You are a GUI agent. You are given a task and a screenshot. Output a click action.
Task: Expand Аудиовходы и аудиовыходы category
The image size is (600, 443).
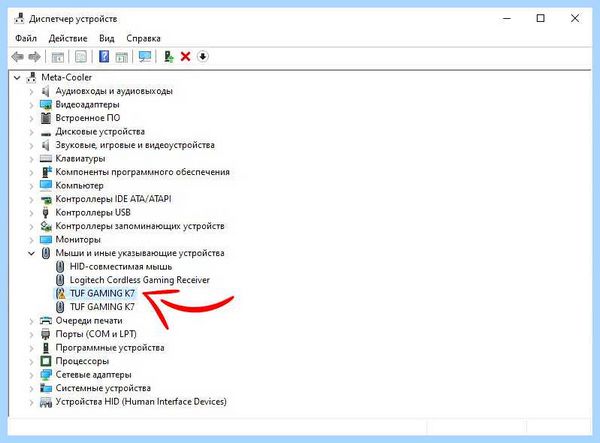(x=31, y=91)
